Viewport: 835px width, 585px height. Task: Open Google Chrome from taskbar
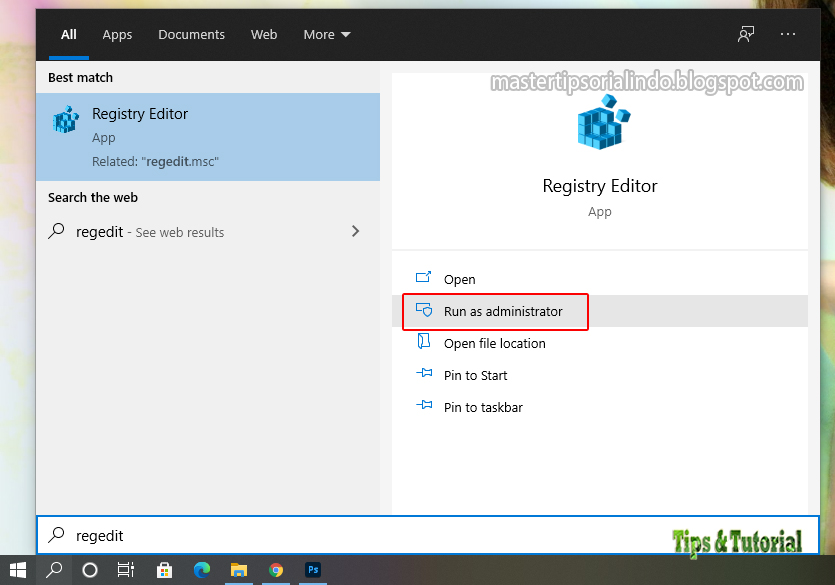(x=276, y=570)
